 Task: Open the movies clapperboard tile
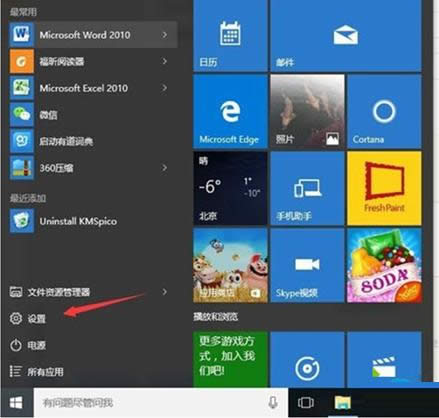pos(384,359)
